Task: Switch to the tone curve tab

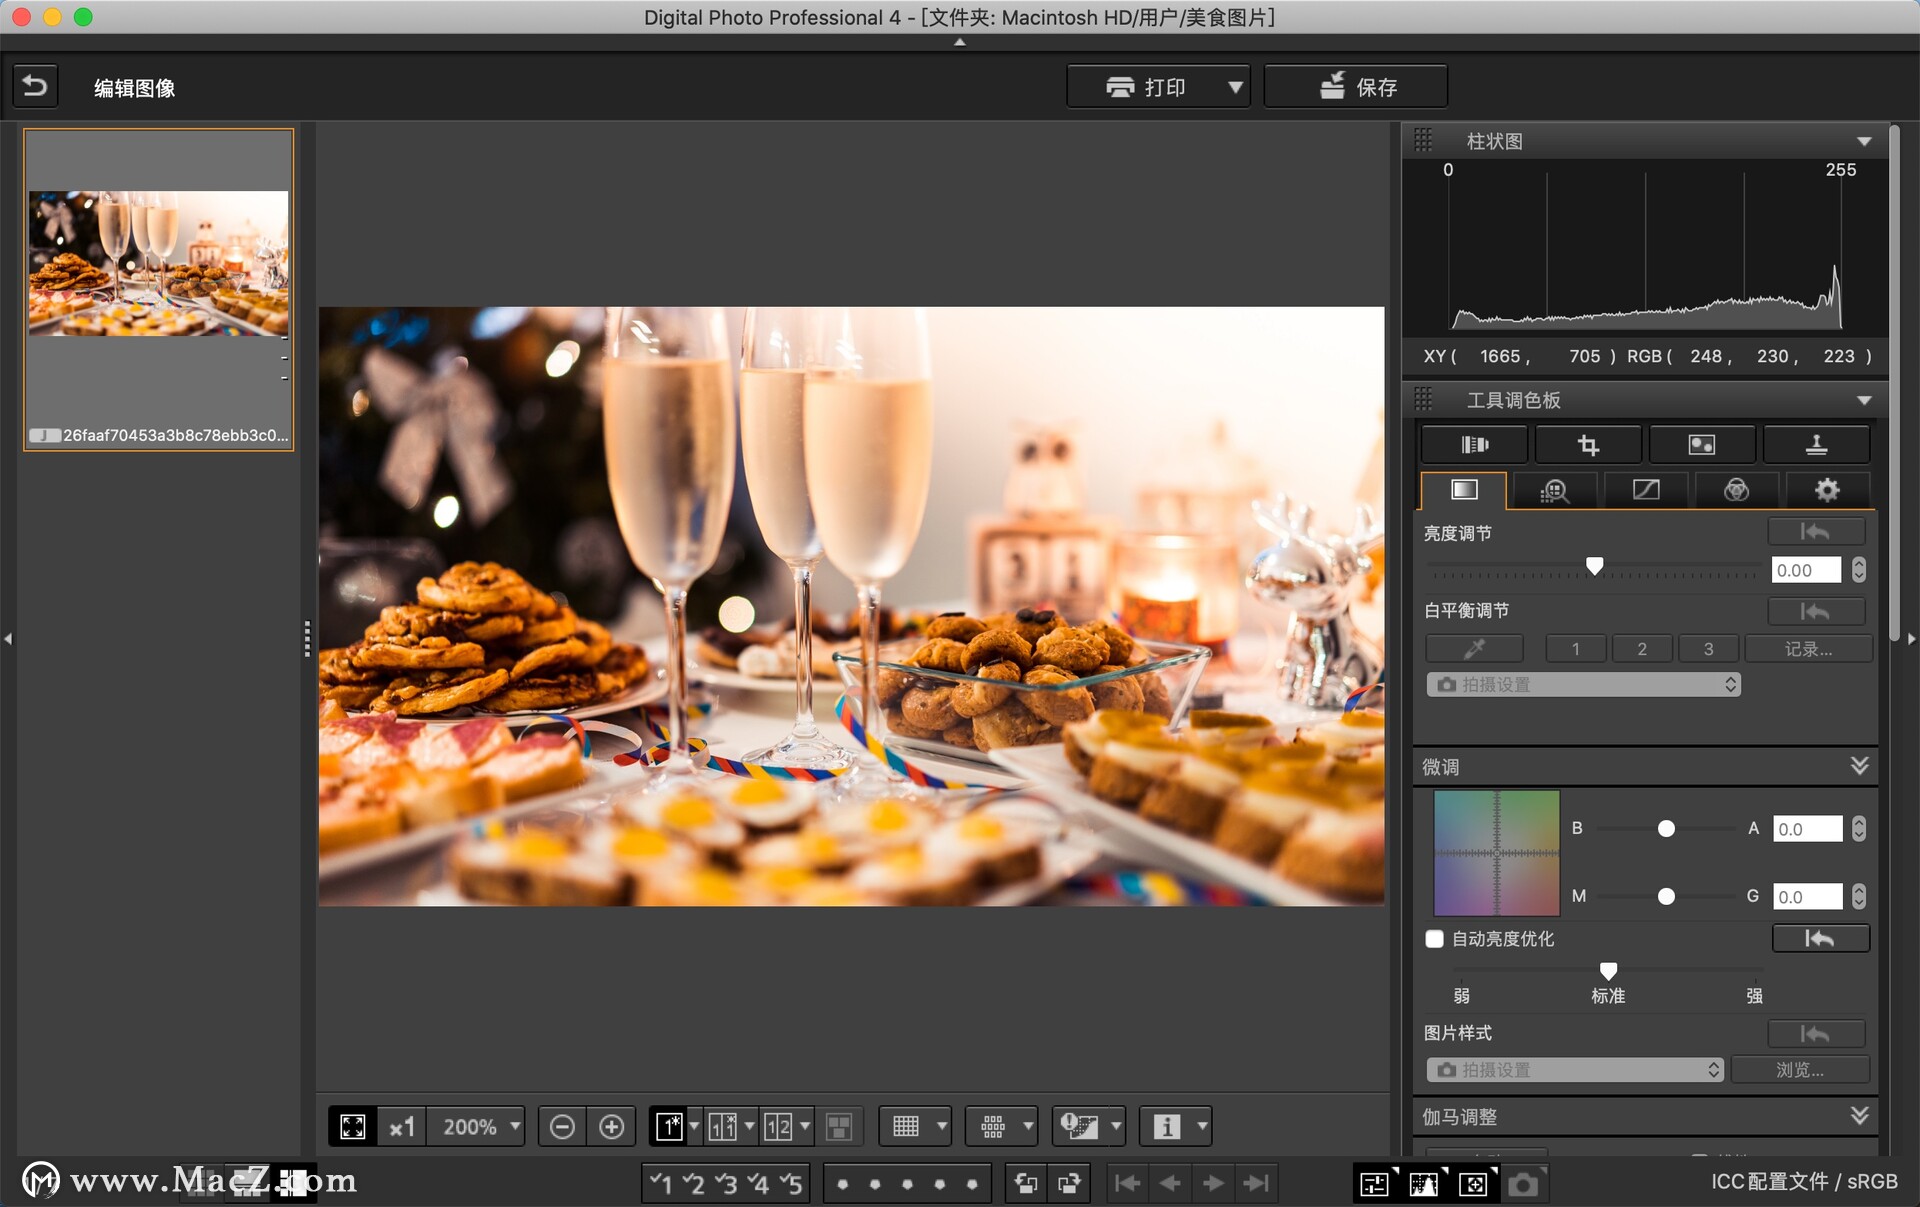Action: pyautogui.click(x=1645, y=490)
